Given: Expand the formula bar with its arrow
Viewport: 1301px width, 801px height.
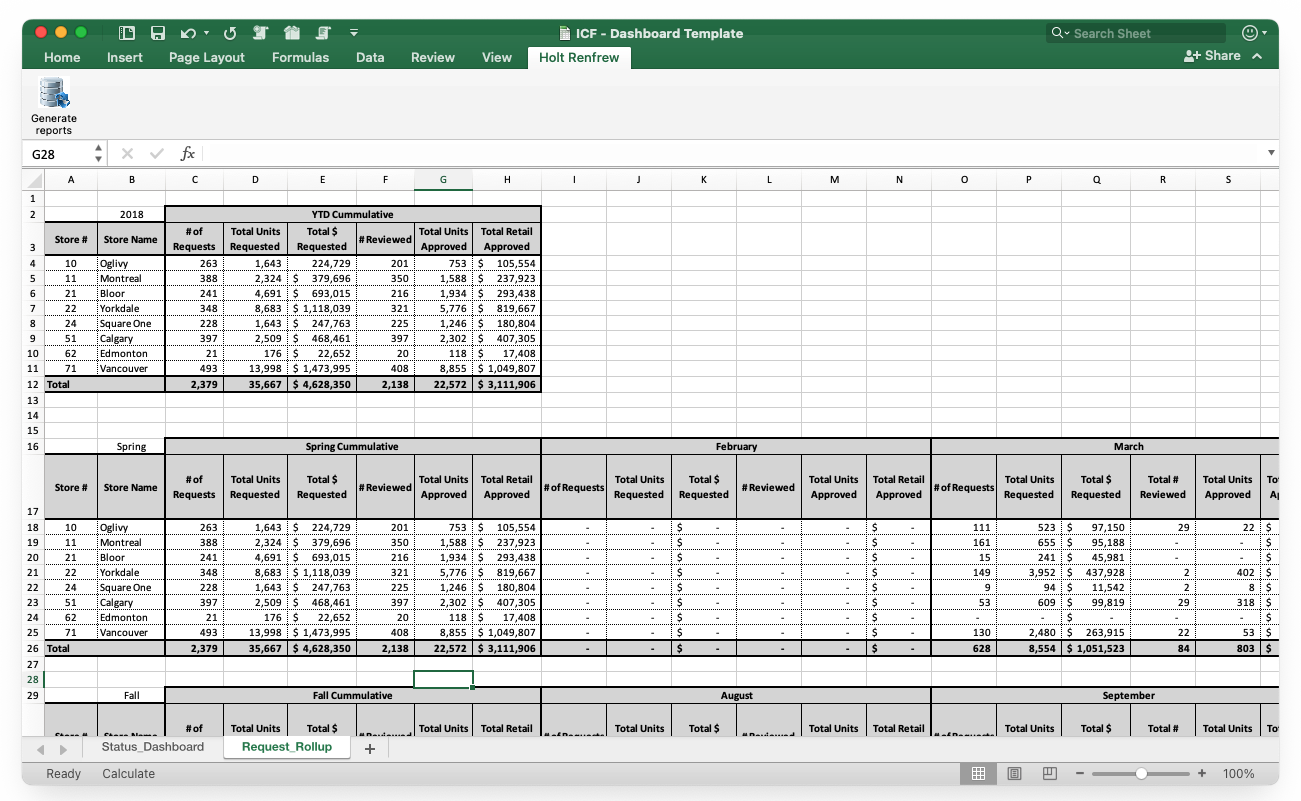Looking at the screenshot, I should click(x=1271, y=154).
